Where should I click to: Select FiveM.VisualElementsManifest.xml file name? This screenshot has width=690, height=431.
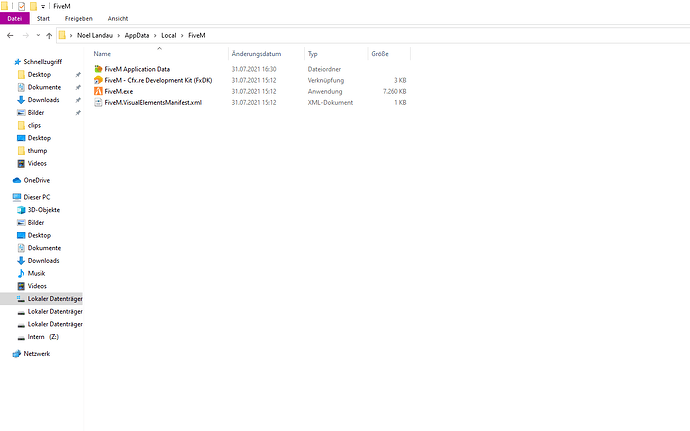click(x=153, y=102)
